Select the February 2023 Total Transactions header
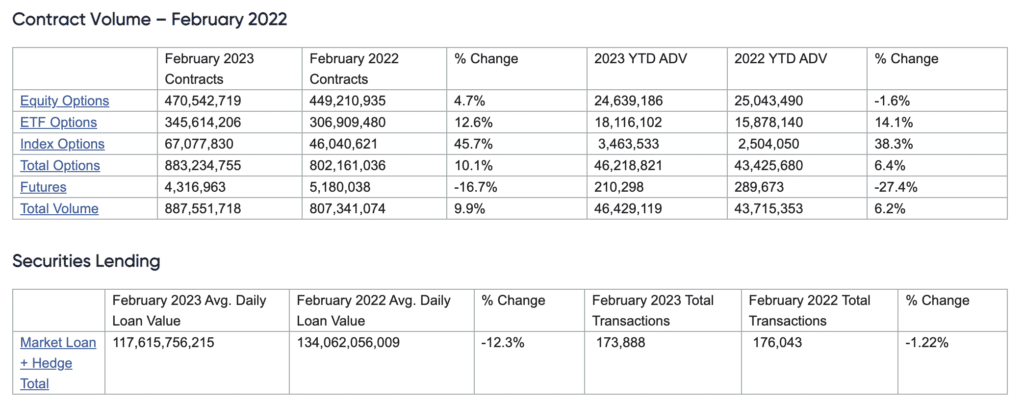 click(x=653, y=310)
